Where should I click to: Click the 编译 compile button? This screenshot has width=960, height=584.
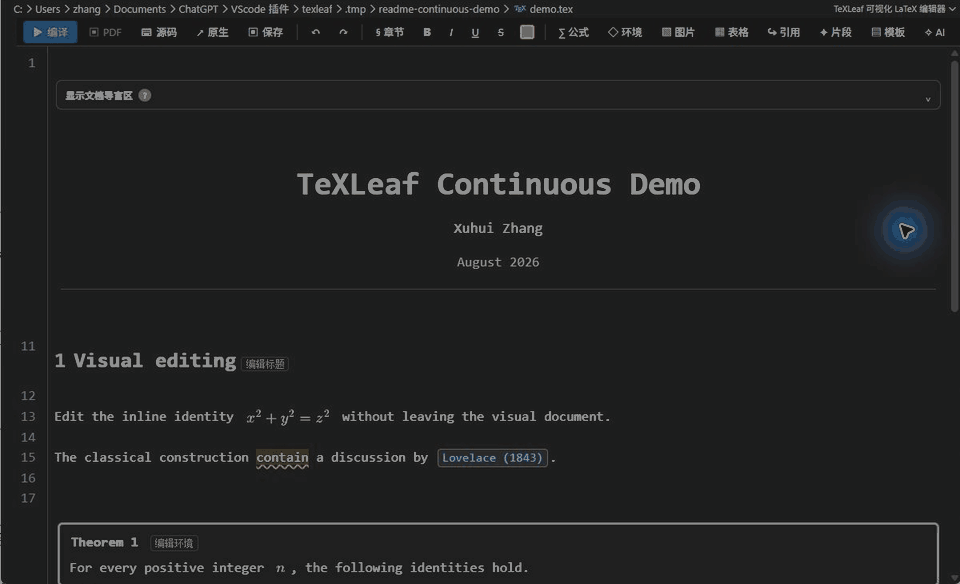[x=50, y=32]
